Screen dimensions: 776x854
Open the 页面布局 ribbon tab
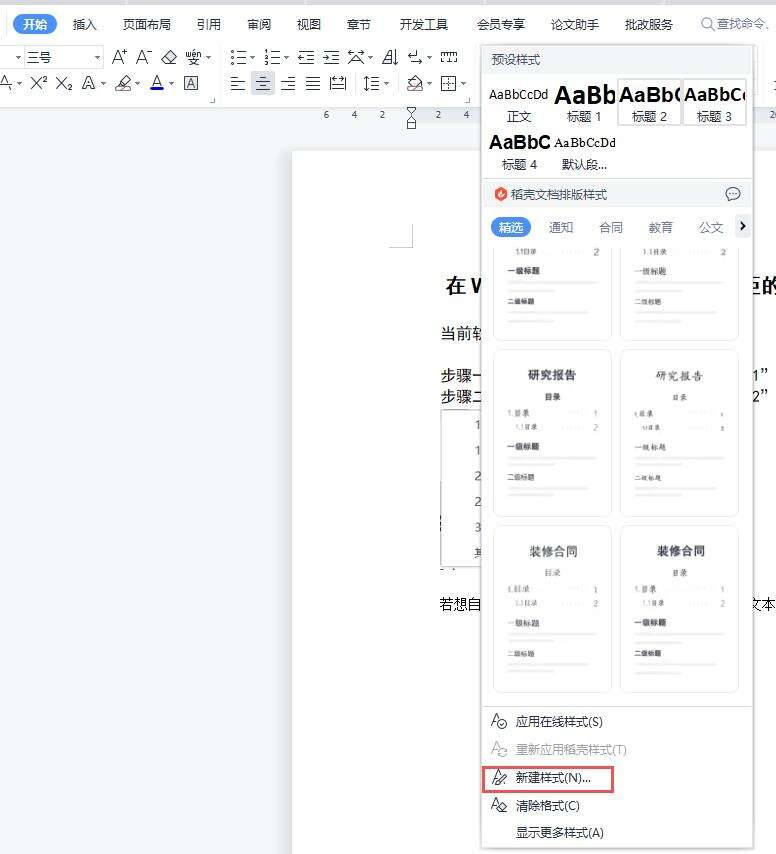(x=146, y=25)
